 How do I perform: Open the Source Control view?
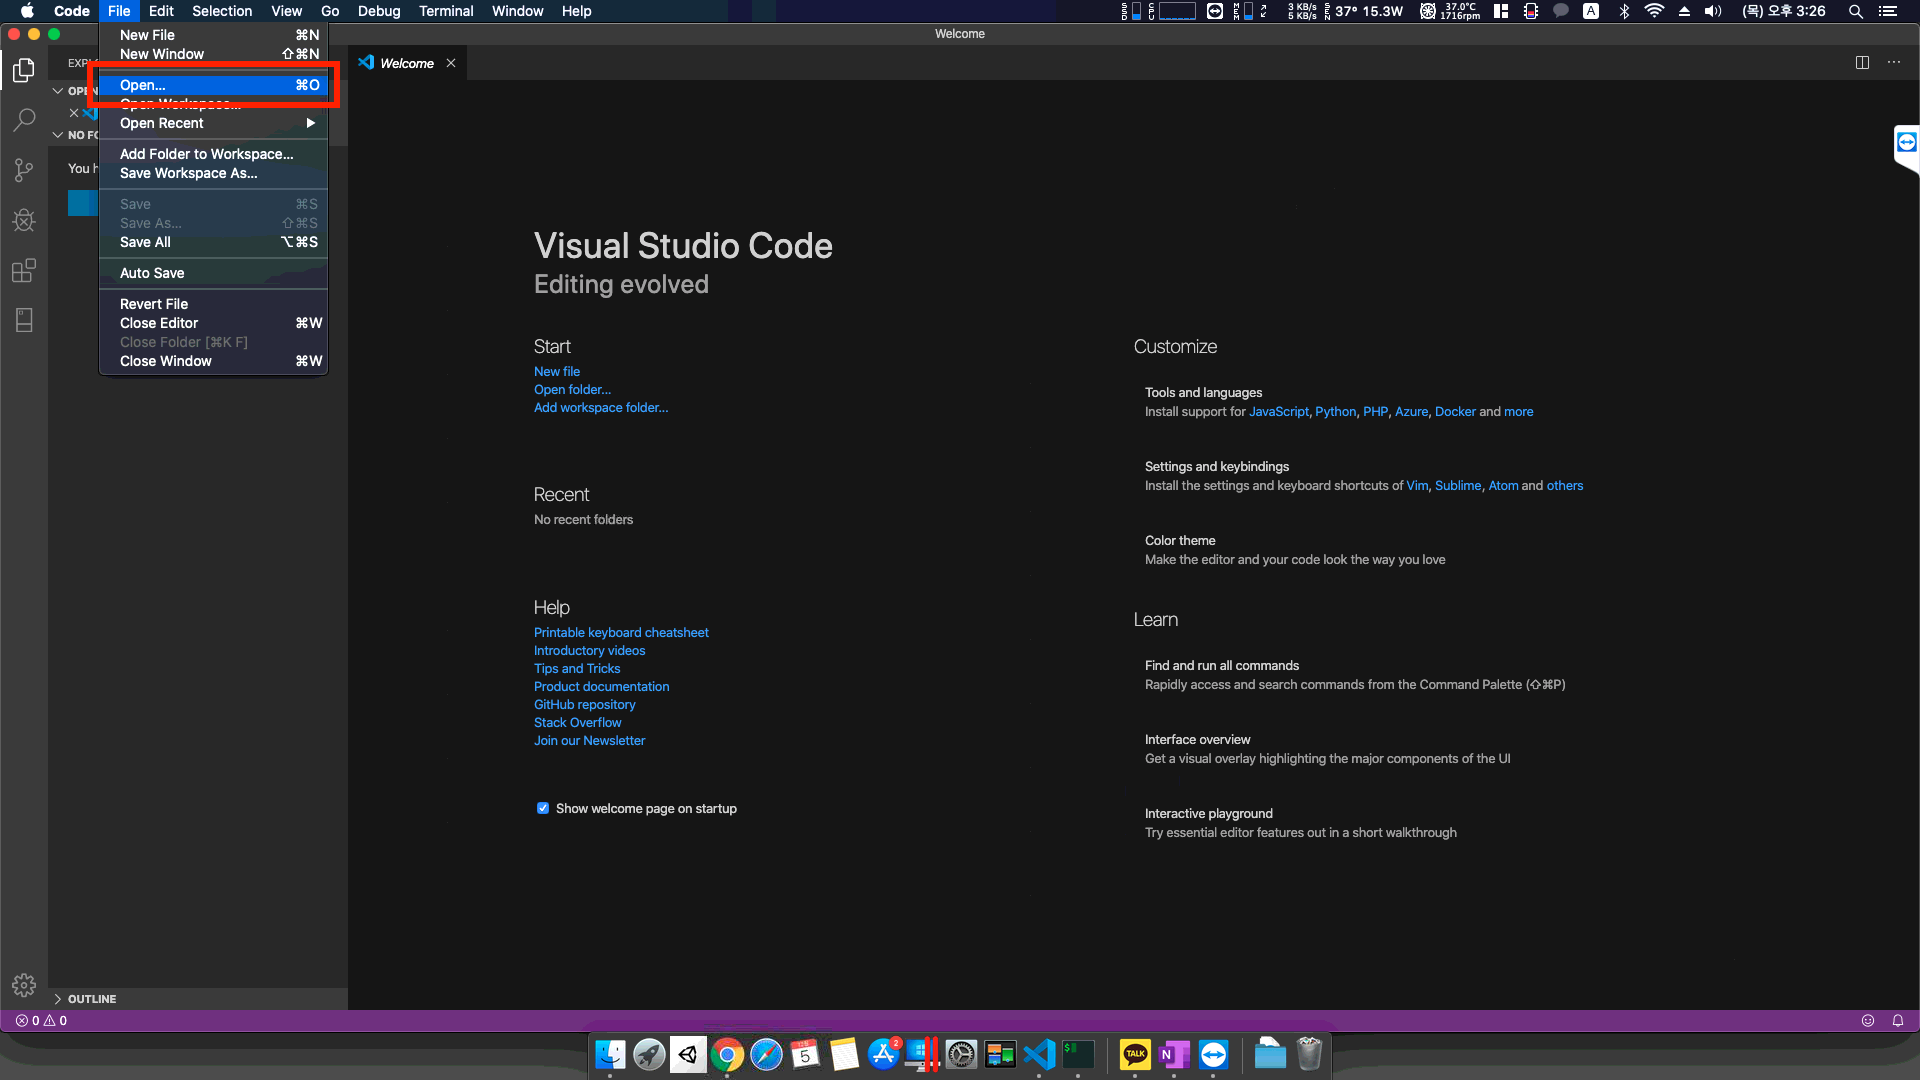pyautogui.click(x=24, y=170)
